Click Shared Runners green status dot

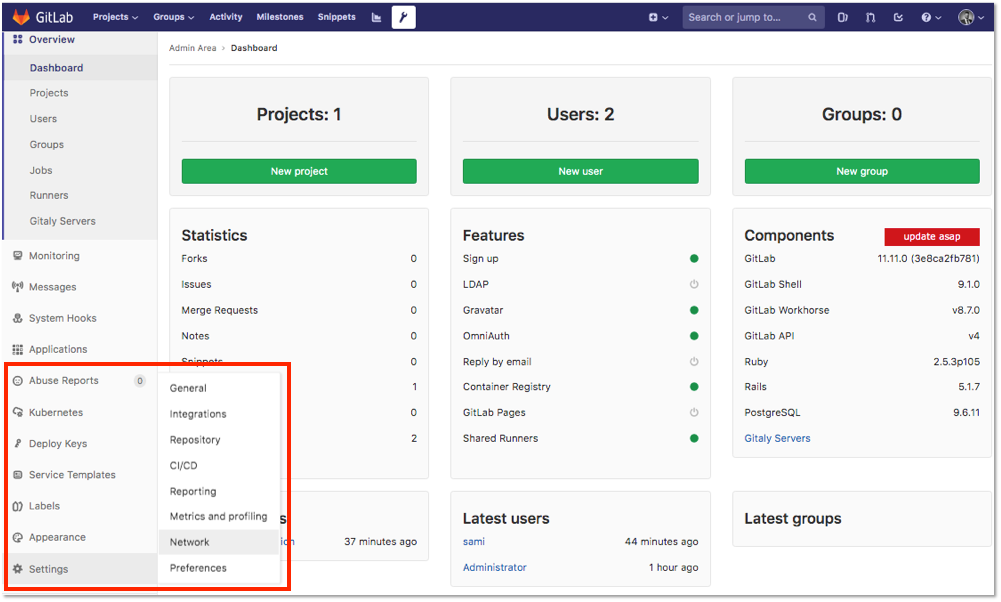(x=694, y=439)
